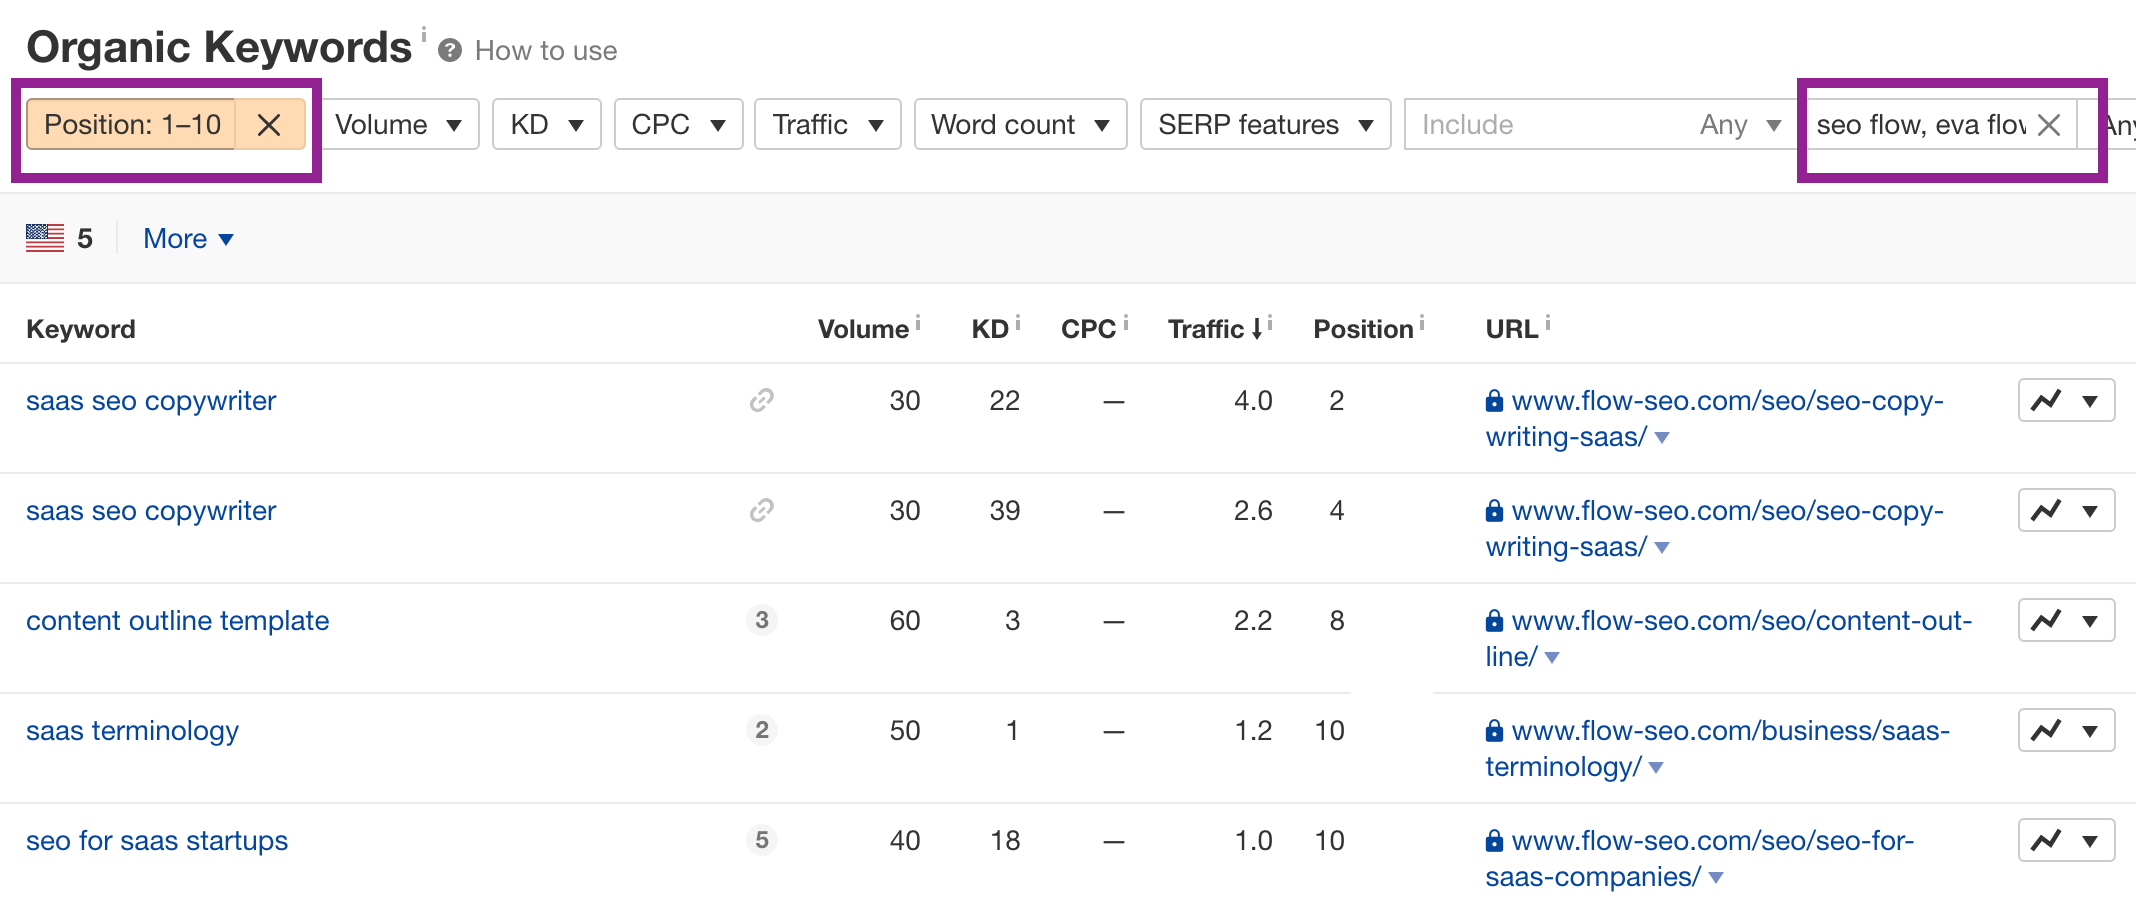The image size is (2136, 912).
Task: Open the More options menu
Action: click(188, 238)
